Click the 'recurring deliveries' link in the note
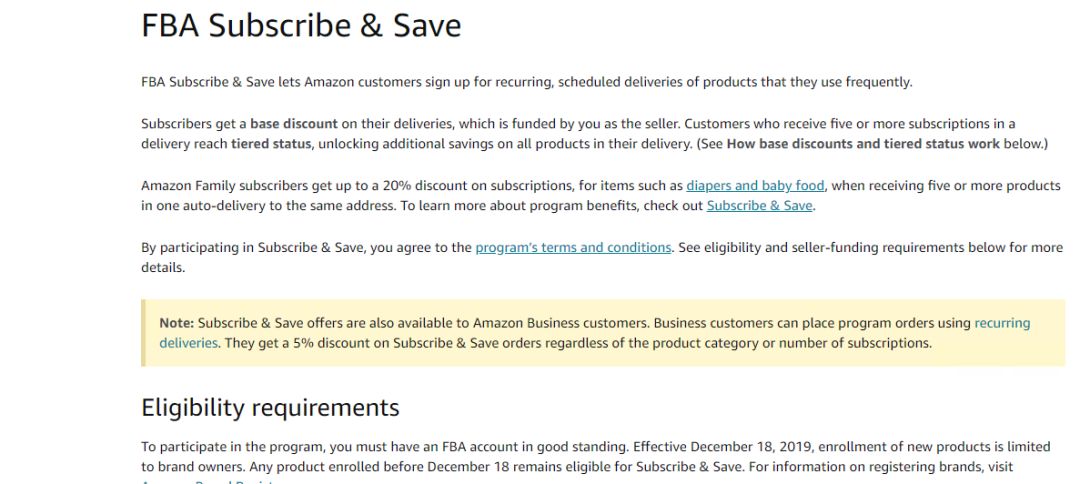The image size is (1080, 484). coord(1001,323)
